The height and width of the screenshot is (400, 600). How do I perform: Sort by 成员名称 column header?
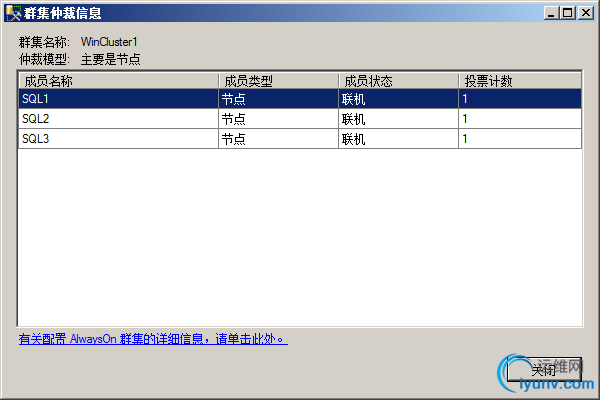[118, 81]
